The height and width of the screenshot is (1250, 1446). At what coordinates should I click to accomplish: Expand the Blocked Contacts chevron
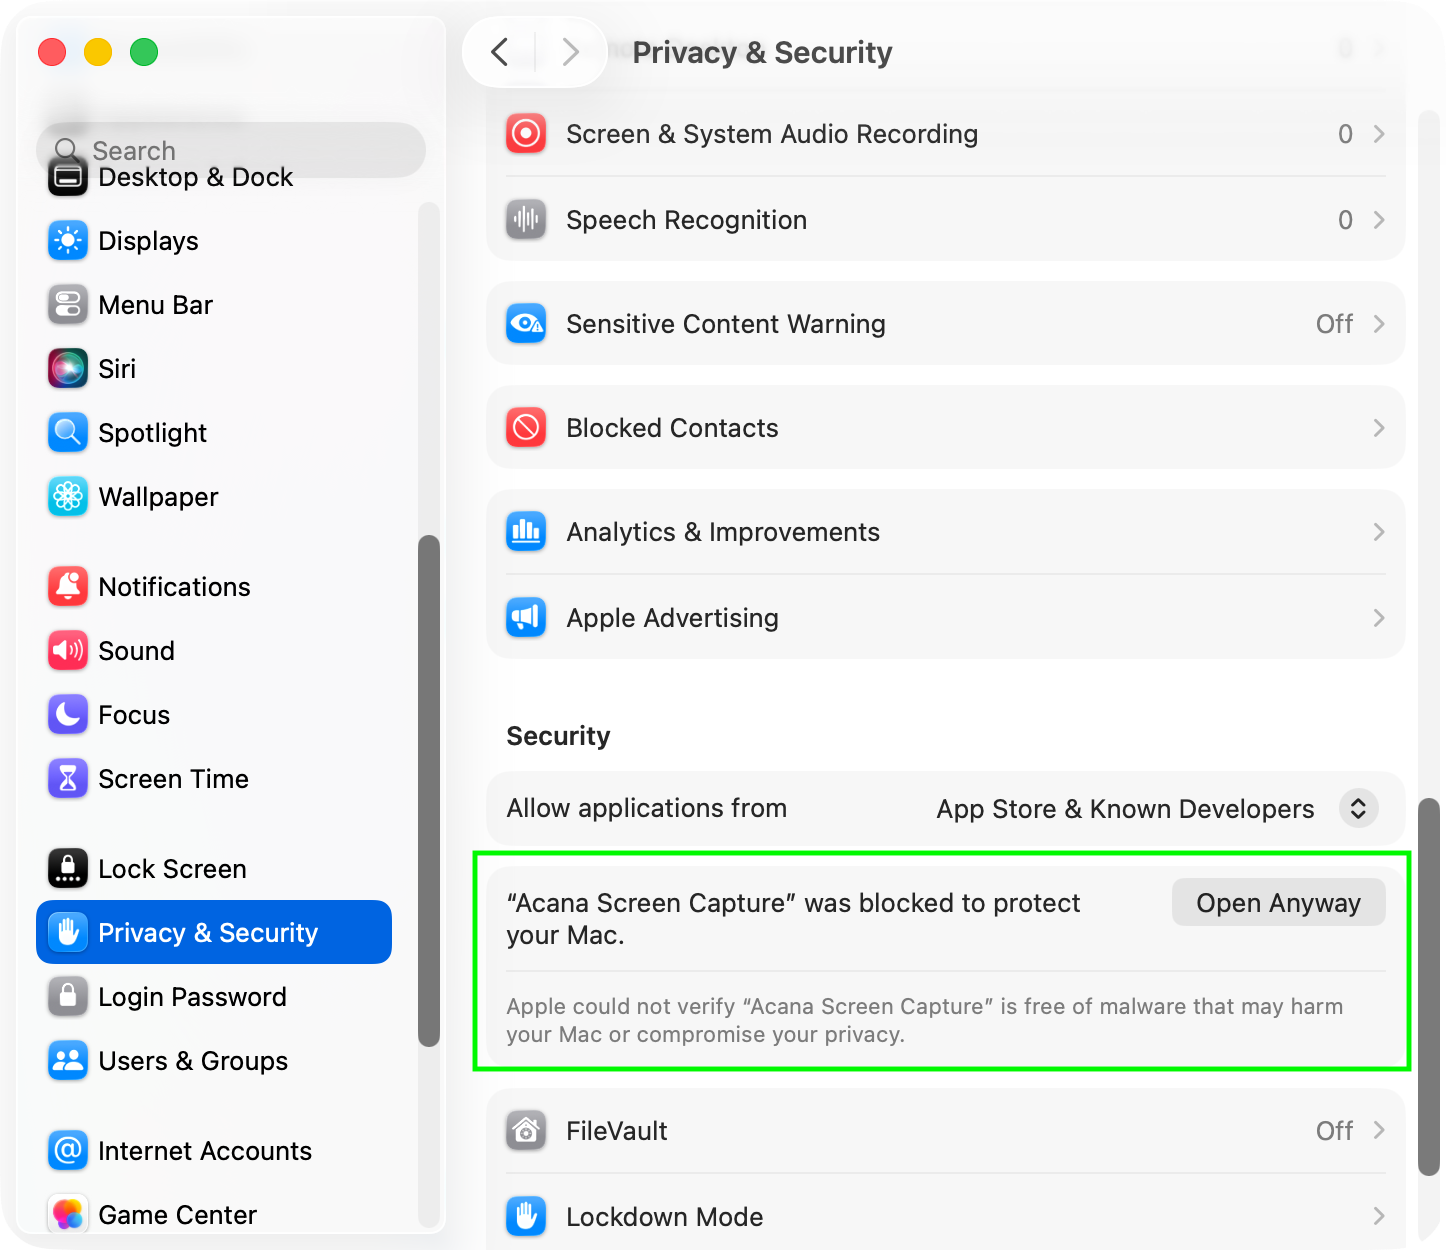(1379, 428)
